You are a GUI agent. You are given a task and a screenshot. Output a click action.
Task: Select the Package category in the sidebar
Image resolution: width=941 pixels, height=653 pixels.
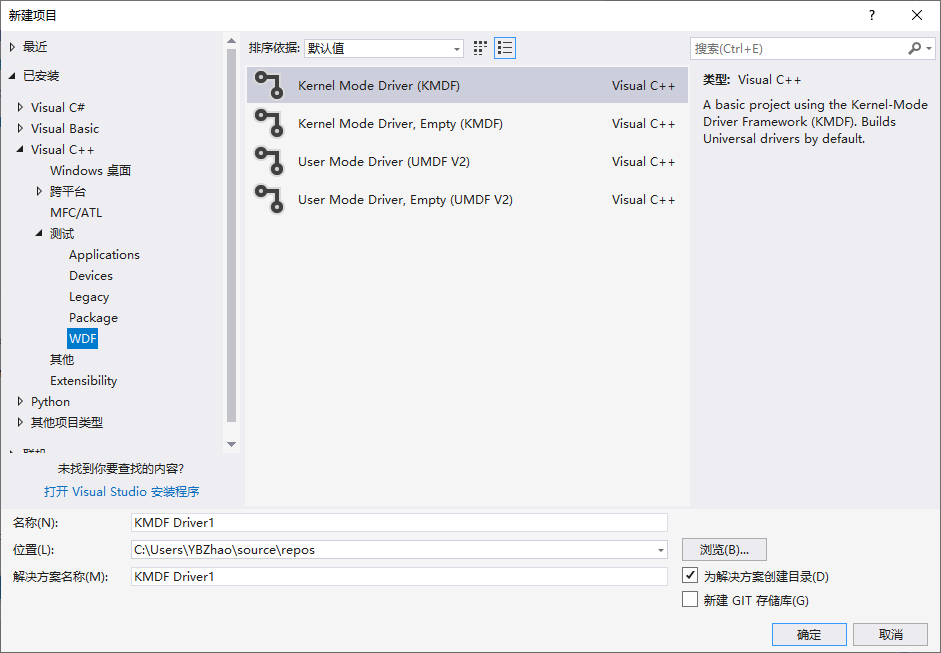point(93,317)
